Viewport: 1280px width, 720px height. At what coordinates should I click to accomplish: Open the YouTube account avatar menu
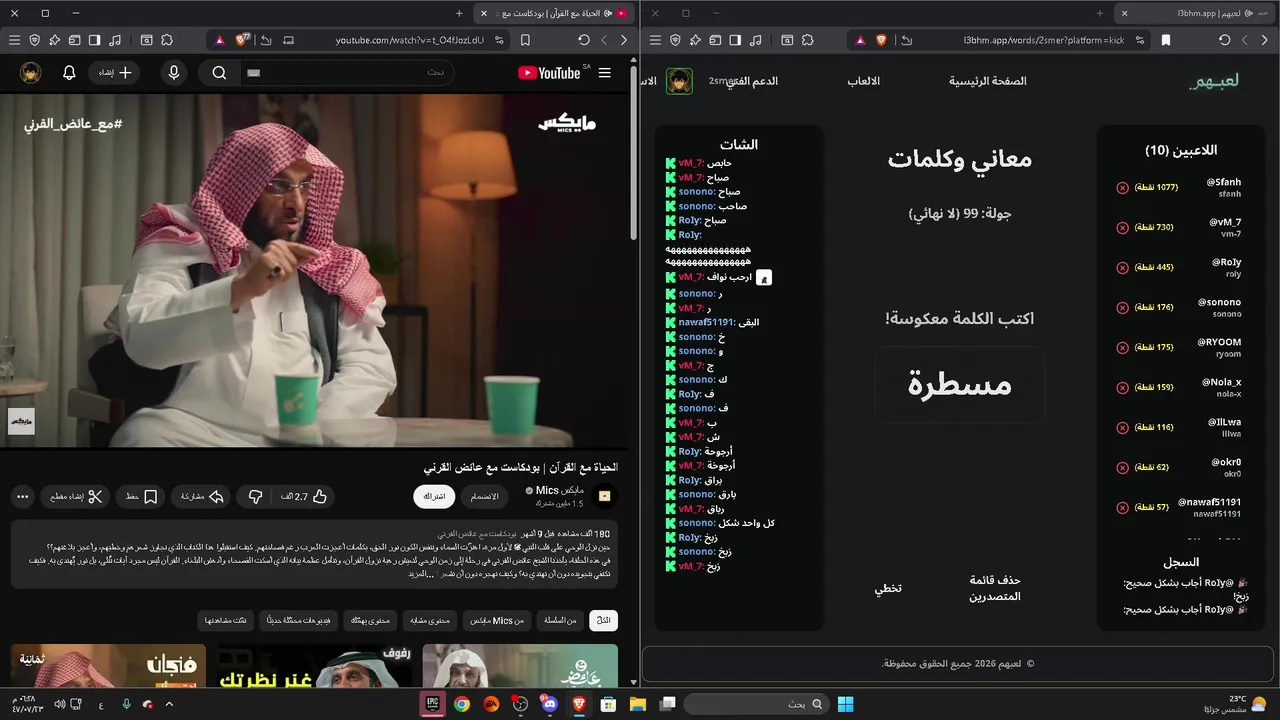[31, 73]
